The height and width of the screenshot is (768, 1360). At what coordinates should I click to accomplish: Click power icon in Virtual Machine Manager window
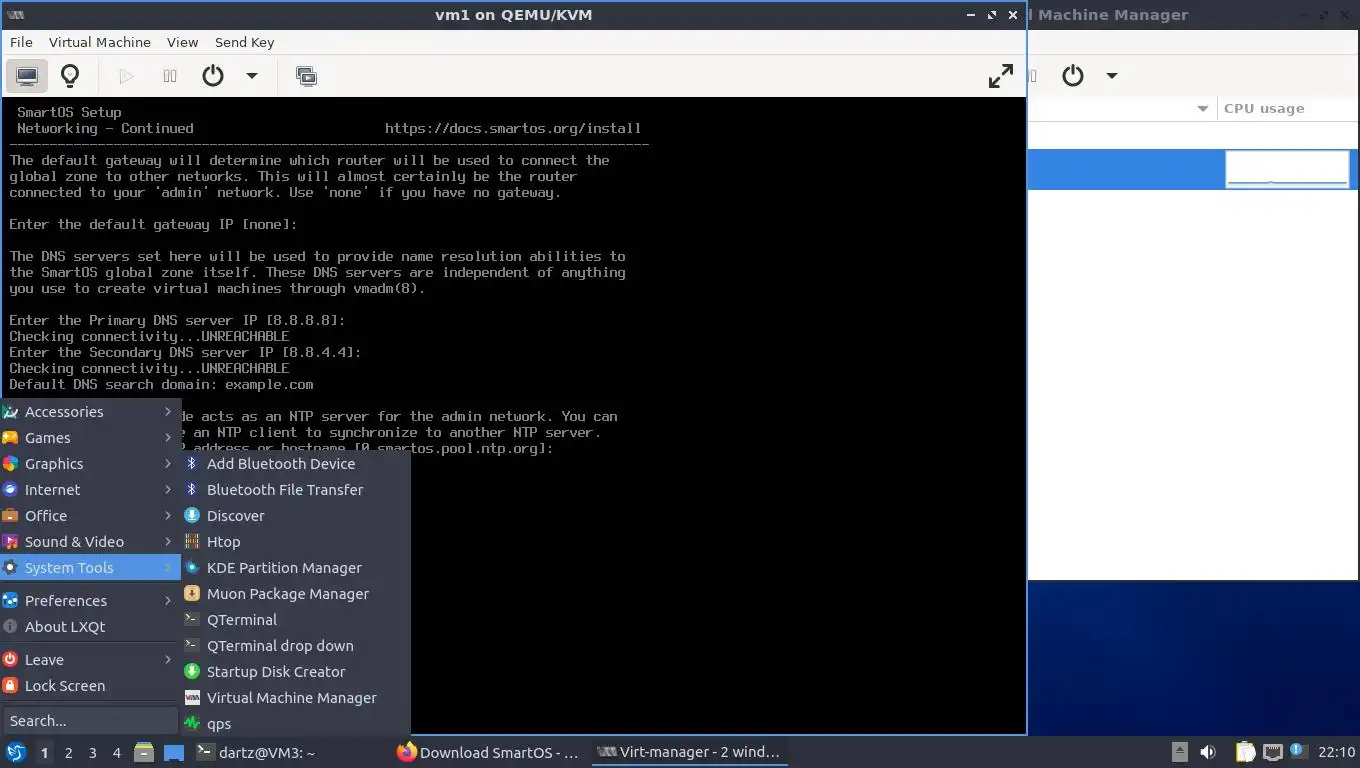click(x=1073, y=76)
